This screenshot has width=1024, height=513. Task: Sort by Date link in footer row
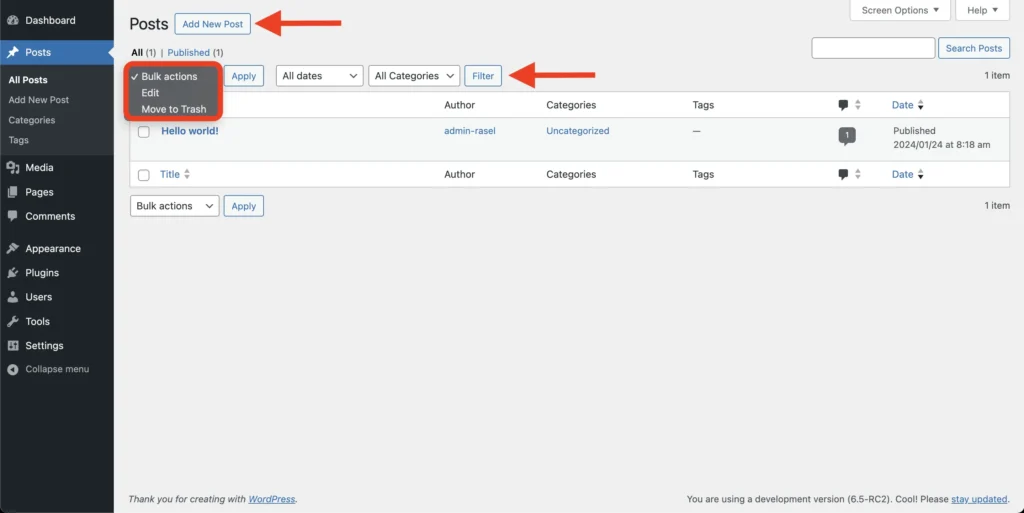tap(903, 174)
